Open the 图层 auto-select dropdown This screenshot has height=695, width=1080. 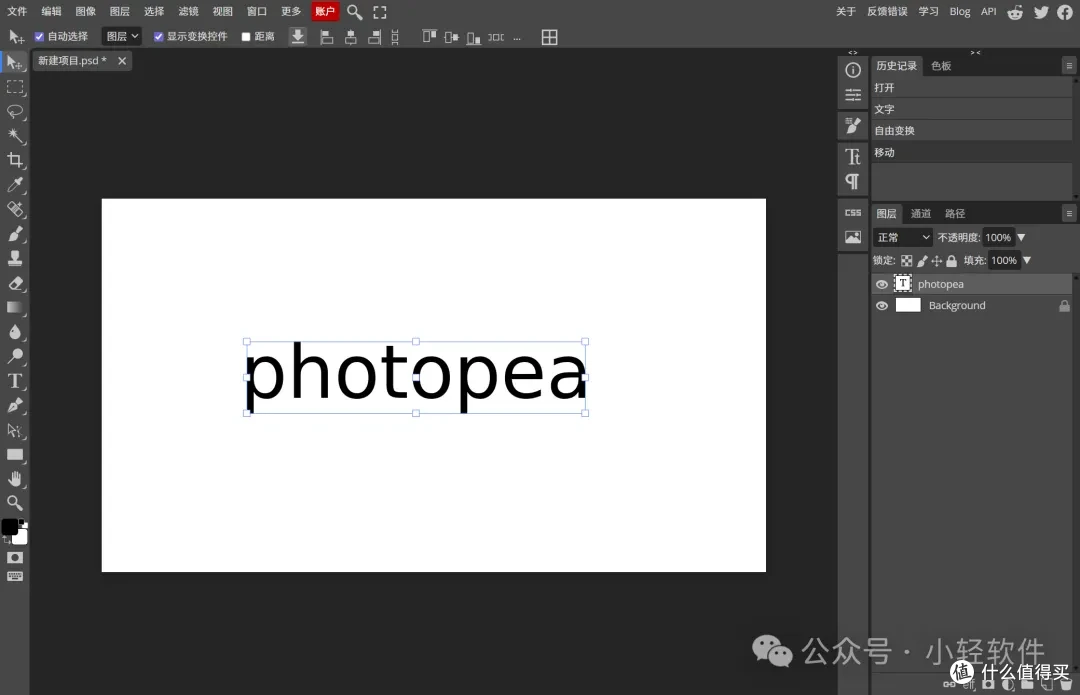coord(122,37)
